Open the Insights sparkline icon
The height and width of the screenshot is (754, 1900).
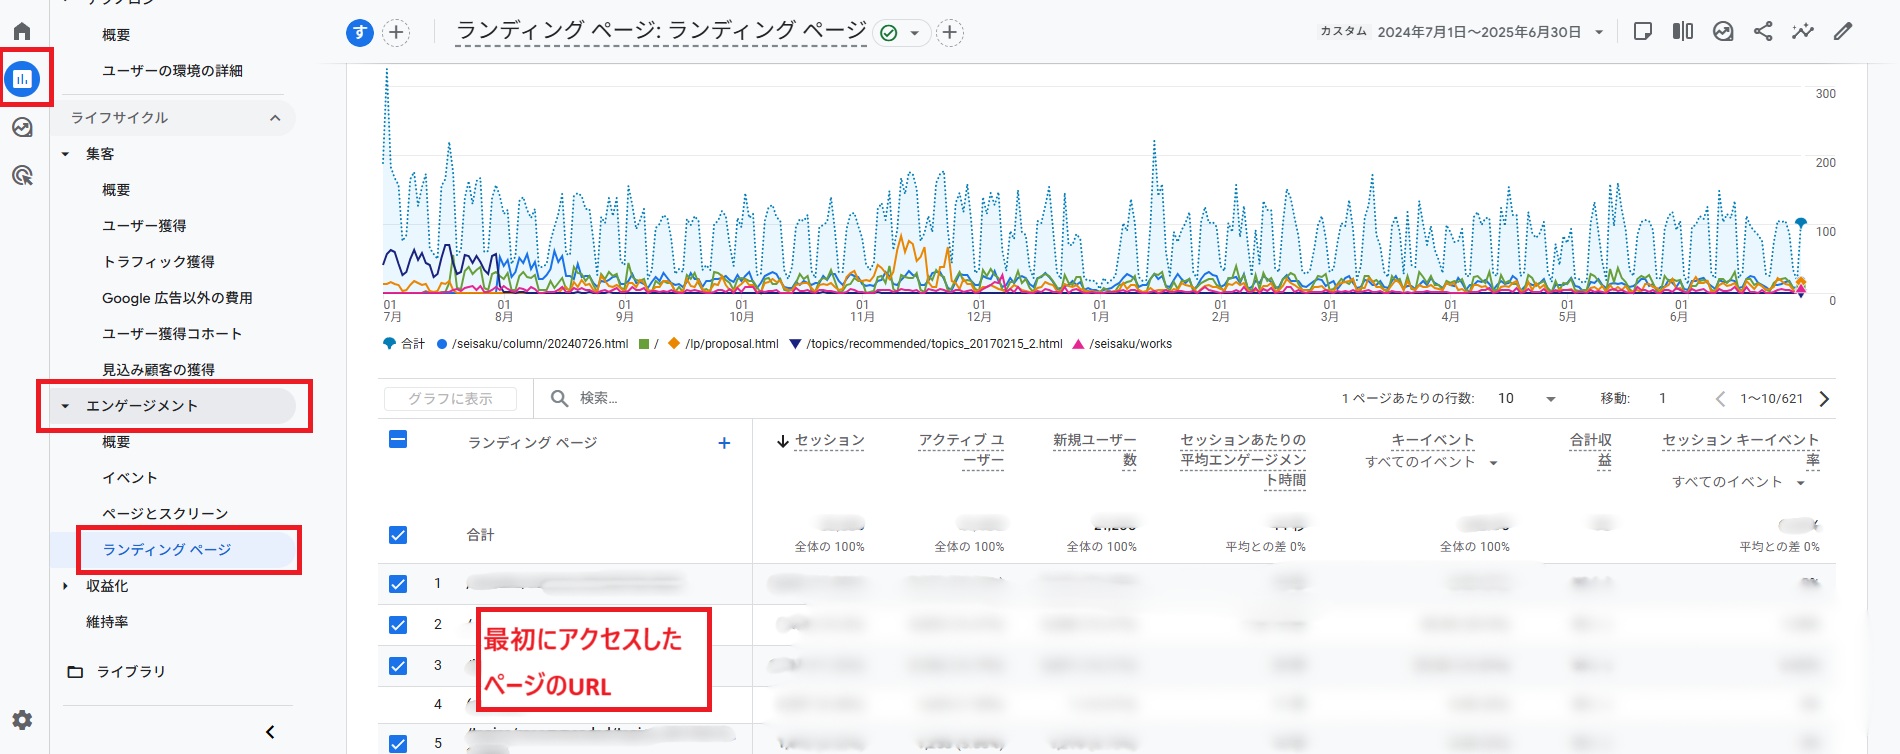click(1802, 32)
